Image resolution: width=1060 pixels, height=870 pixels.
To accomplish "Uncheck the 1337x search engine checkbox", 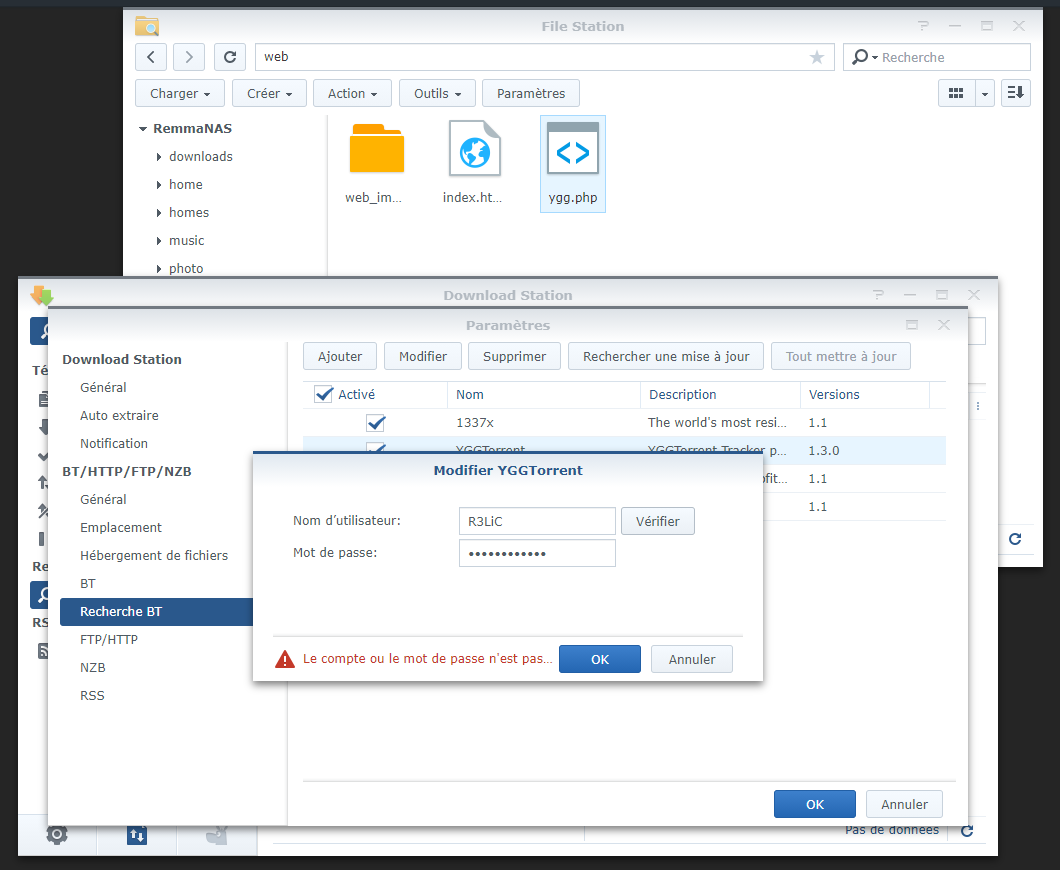I will point(376,423).
